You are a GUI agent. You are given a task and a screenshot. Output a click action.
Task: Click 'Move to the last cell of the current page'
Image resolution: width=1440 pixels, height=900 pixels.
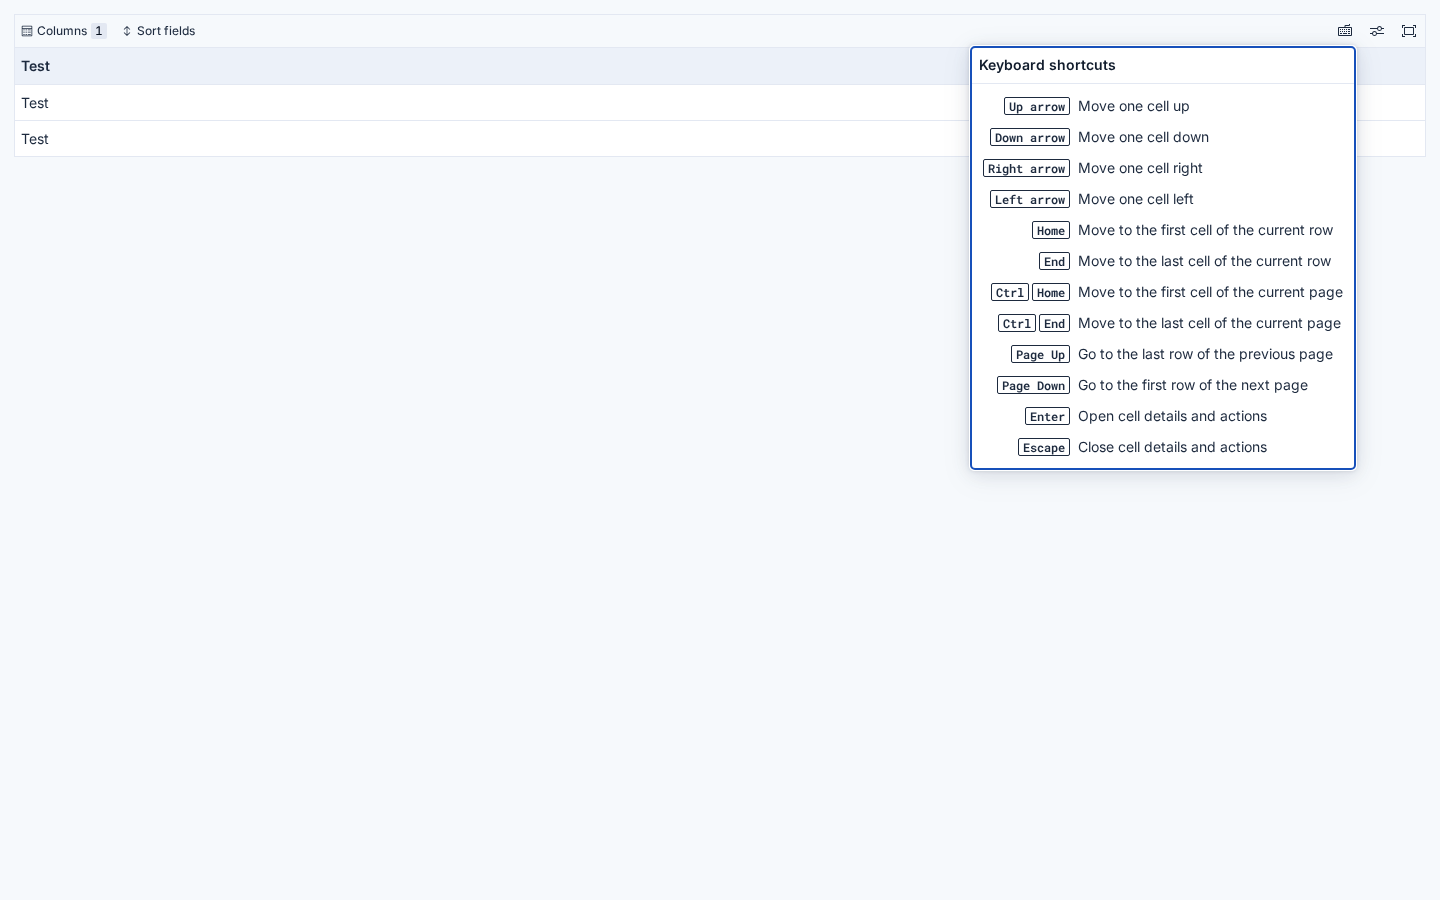[x=1209, y=323]
